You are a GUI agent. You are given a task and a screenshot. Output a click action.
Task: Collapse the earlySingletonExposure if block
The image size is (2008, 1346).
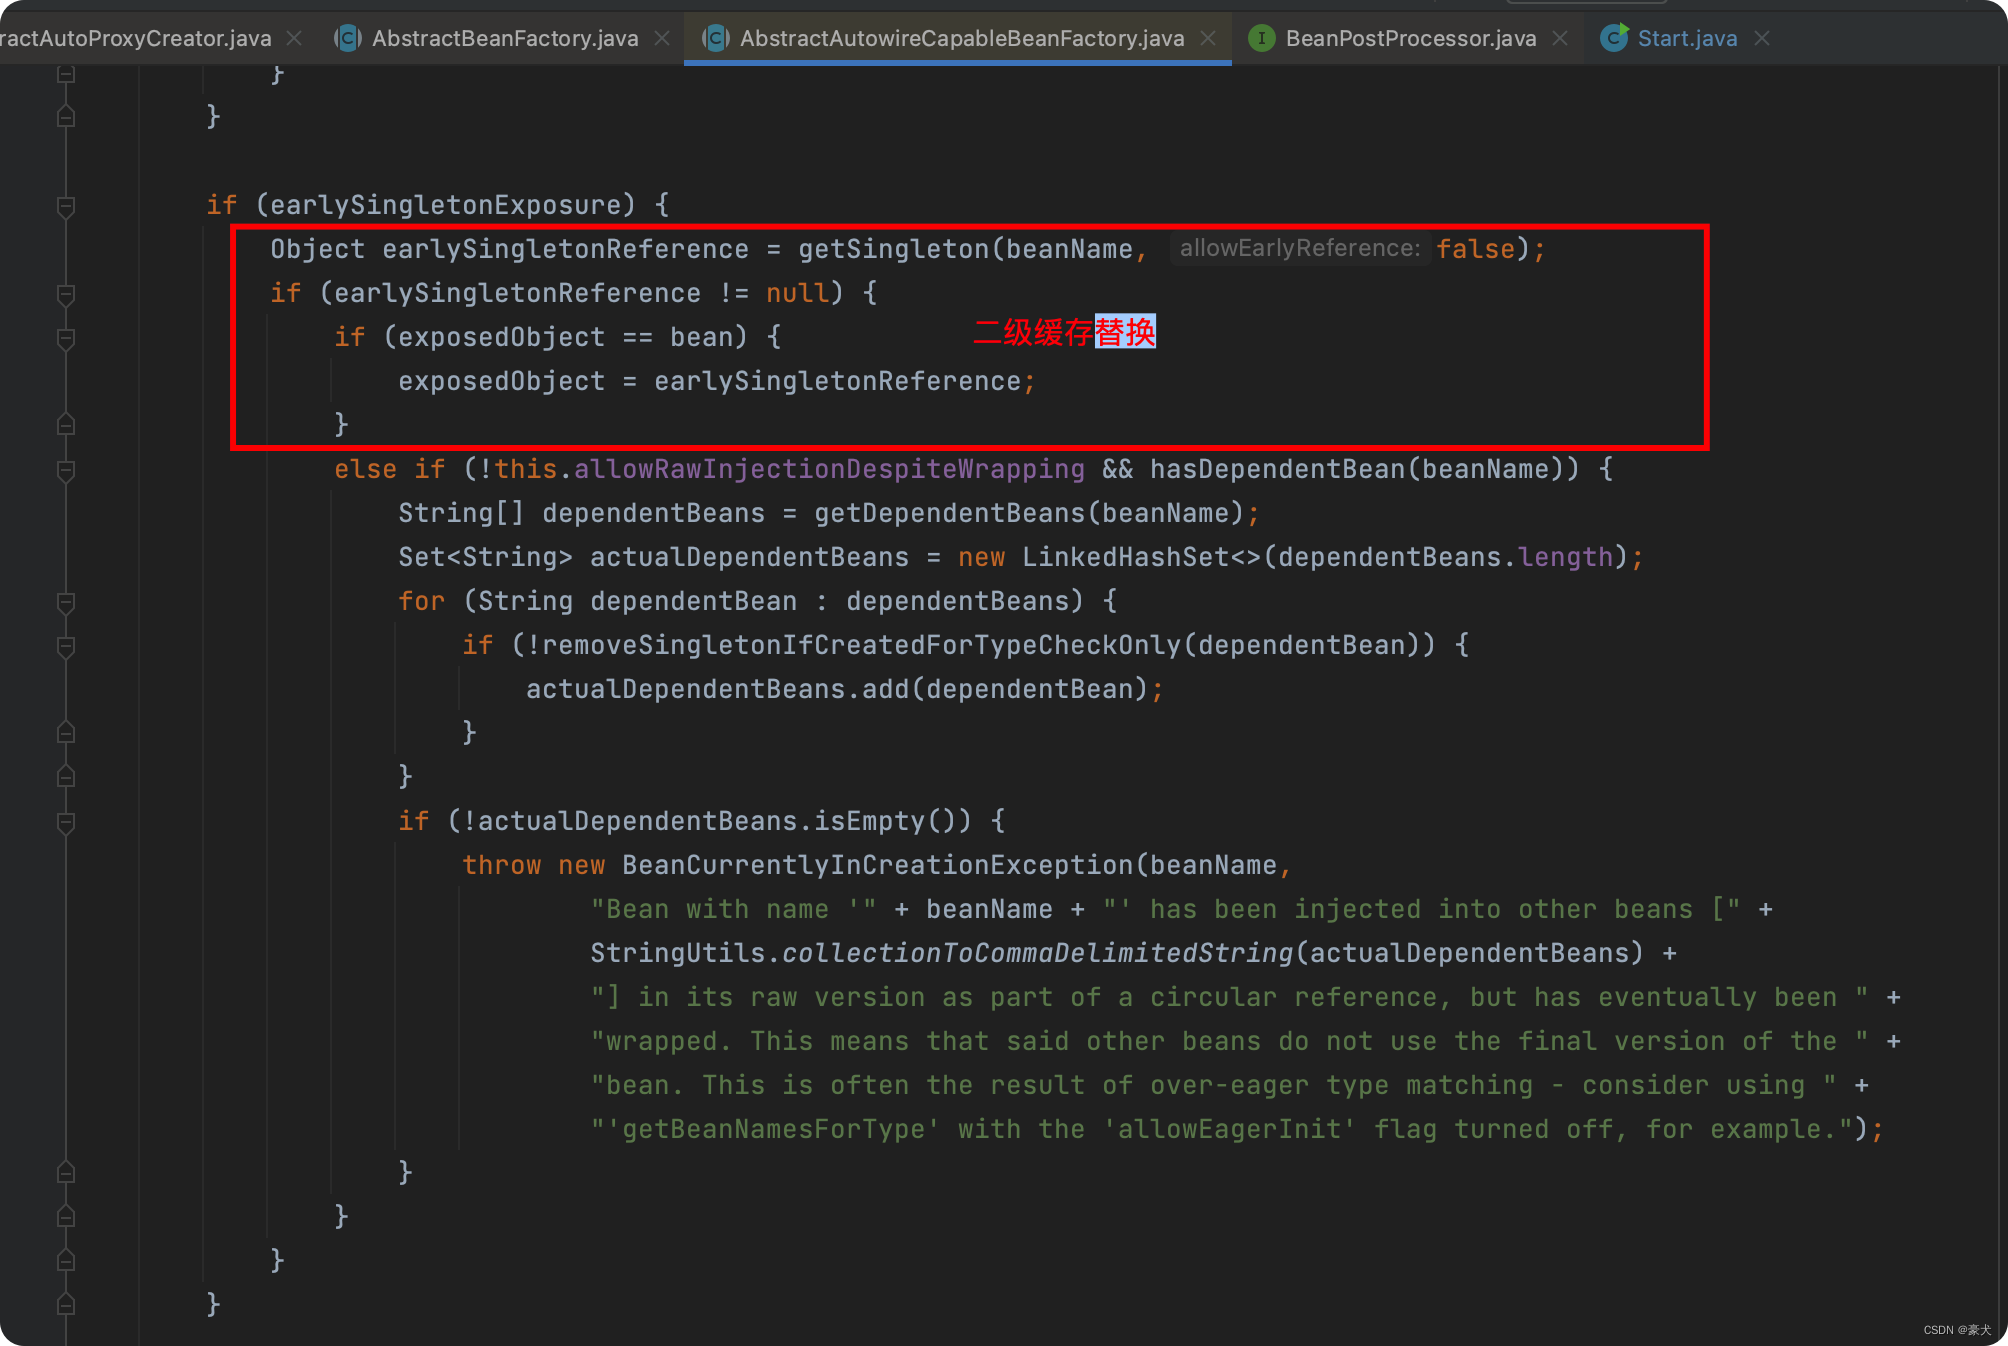pos(66,206)
